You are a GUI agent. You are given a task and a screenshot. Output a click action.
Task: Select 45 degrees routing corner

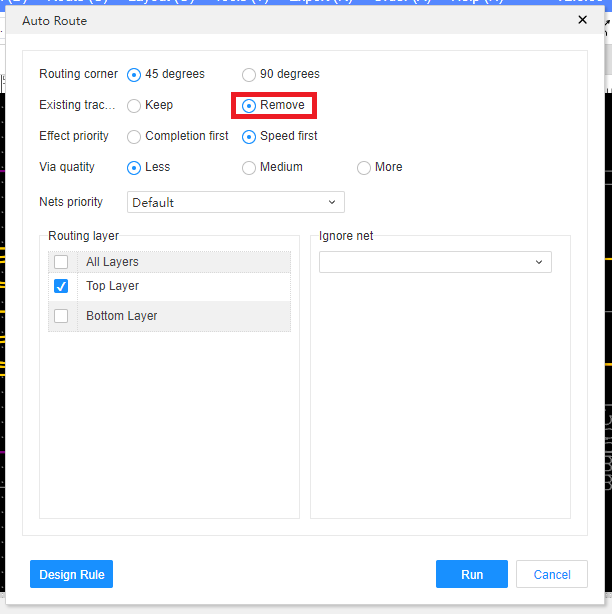pos(134,74)
